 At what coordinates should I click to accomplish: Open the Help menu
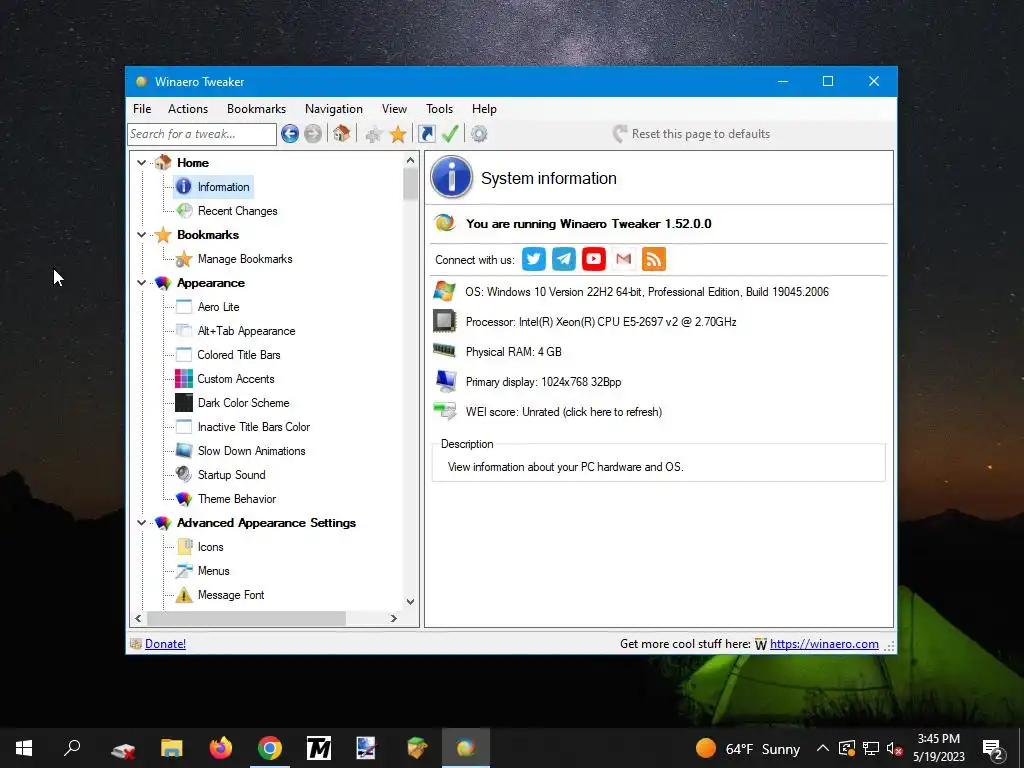coord(485,109)
